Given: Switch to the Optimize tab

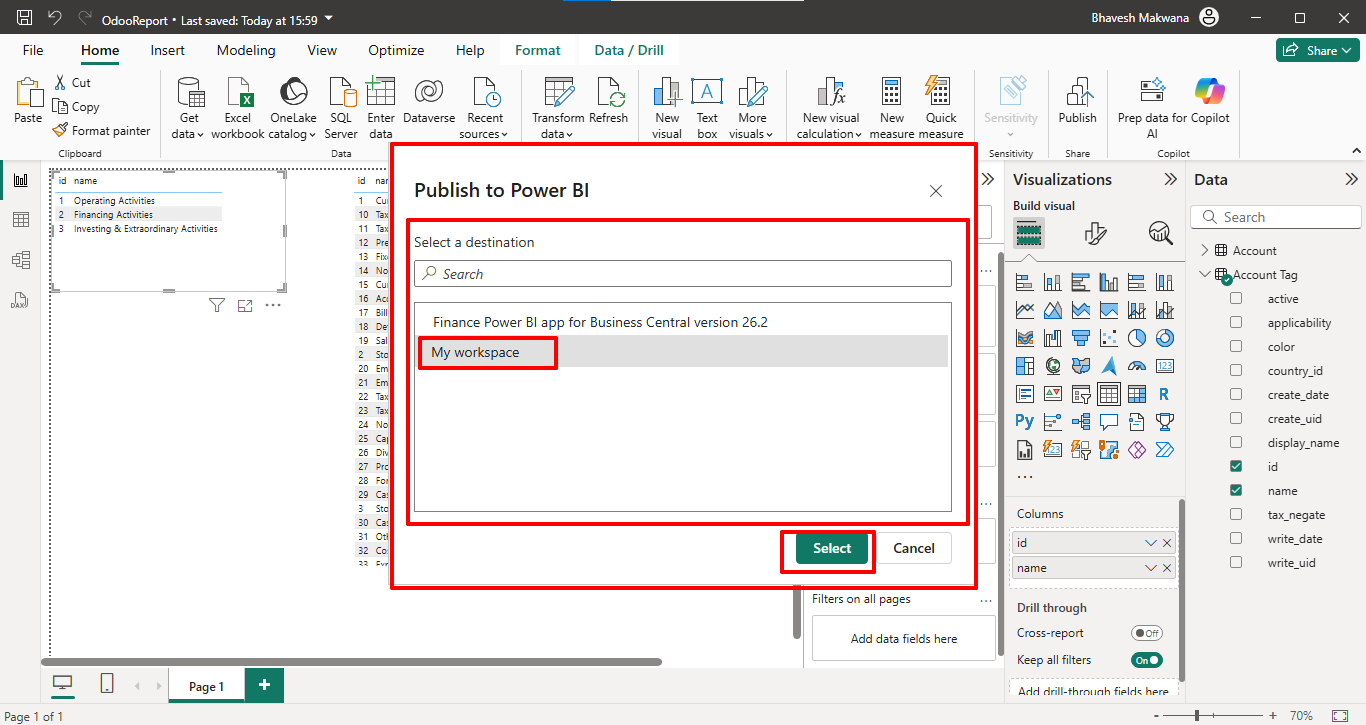Looking at the screenshot, I should 396,50.
